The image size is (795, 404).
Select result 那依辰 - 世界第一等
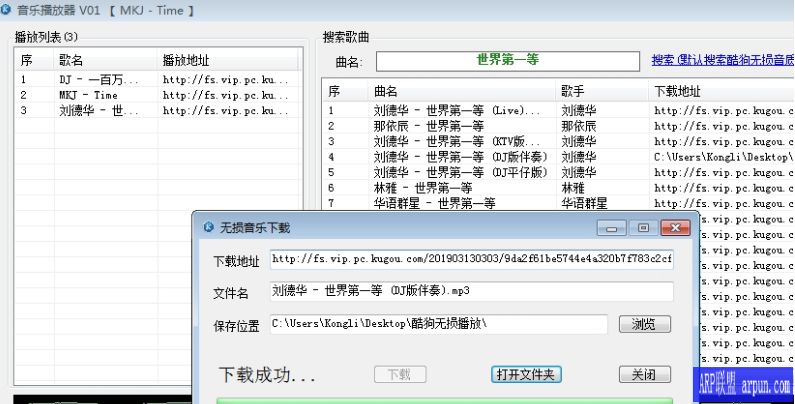click(x=559, y=126)
